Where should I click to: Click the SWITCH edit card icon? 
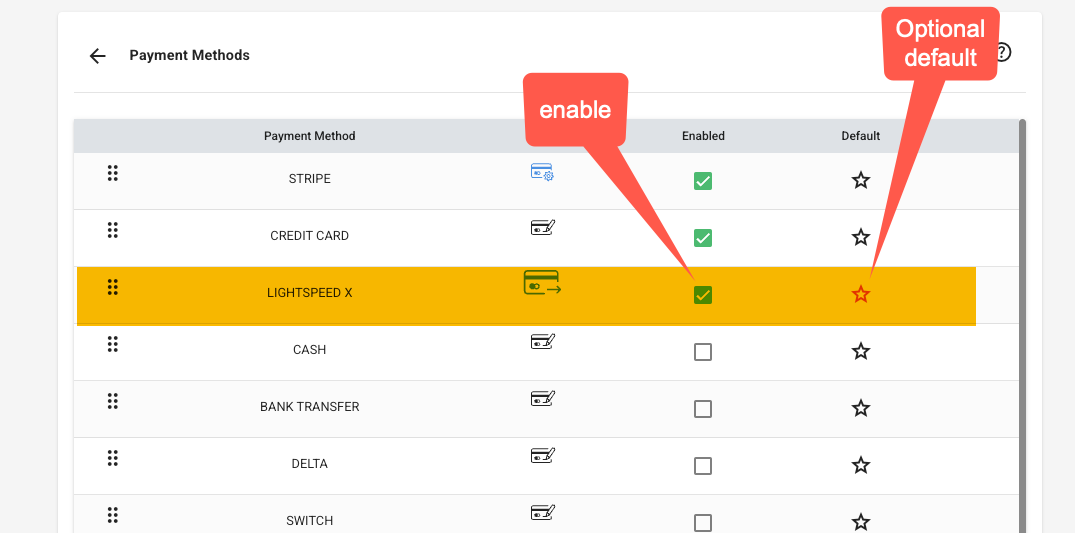tap(543, 512)
